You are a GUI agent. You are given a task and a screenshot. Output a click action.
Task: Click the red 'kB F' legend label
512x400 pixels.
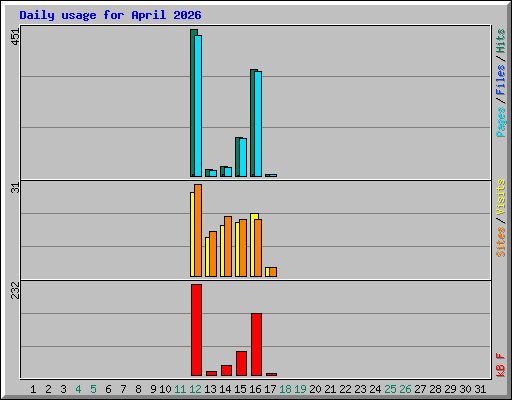click(500, 365)
